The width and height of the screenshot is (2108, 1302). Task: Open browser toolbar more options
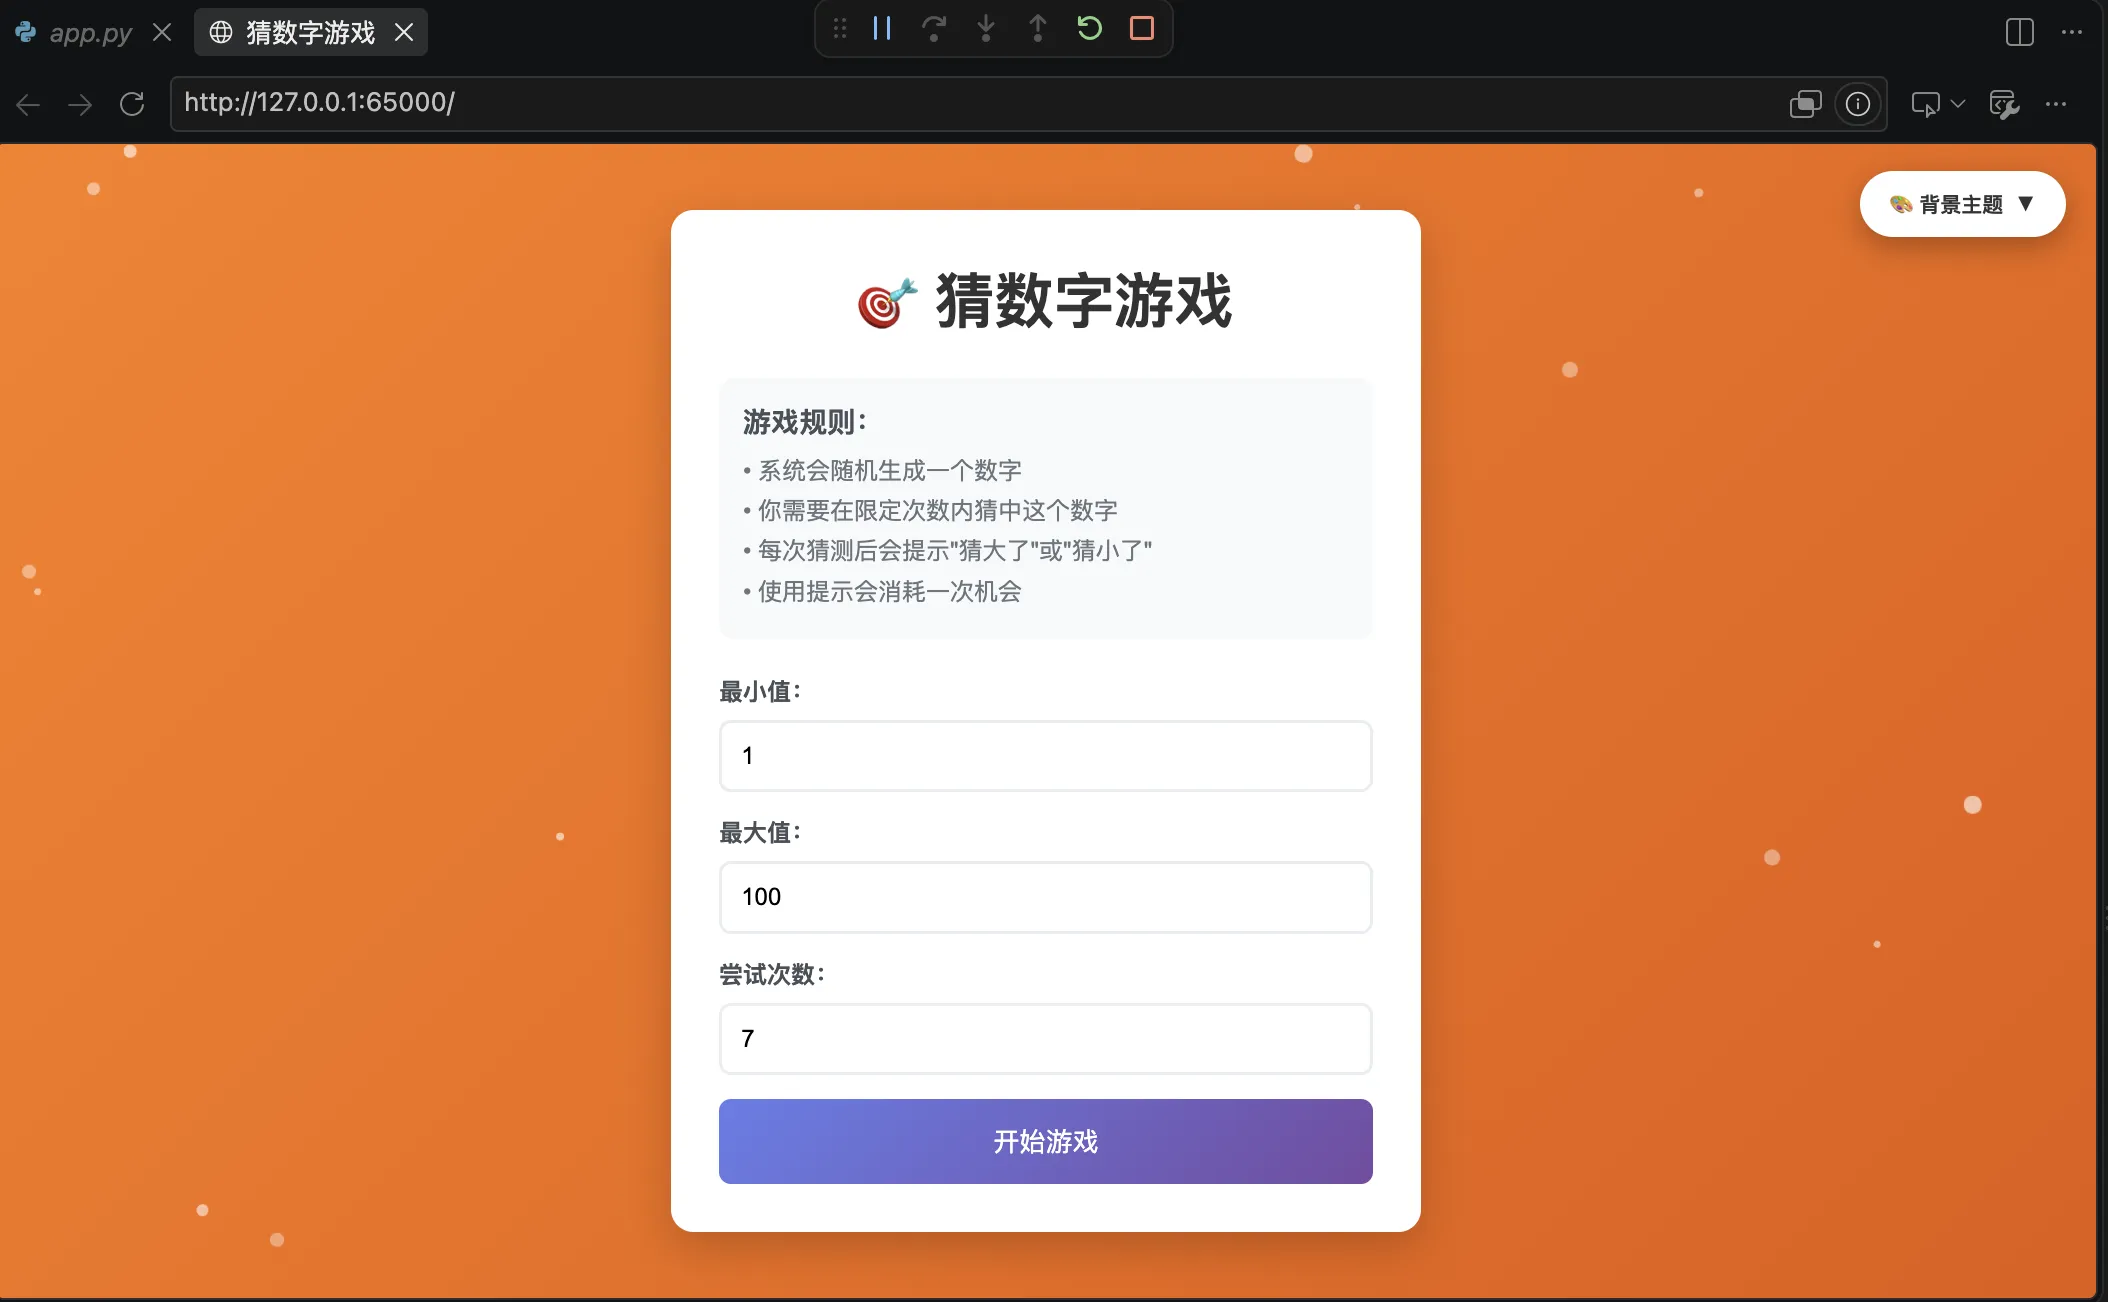(x=2056, y=104)
